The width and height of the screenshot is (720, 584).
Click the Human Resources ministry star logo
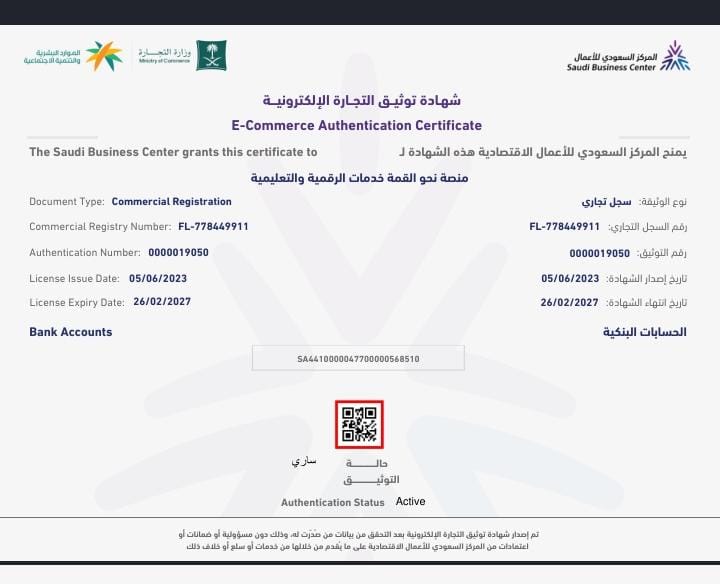click(104, 56)
